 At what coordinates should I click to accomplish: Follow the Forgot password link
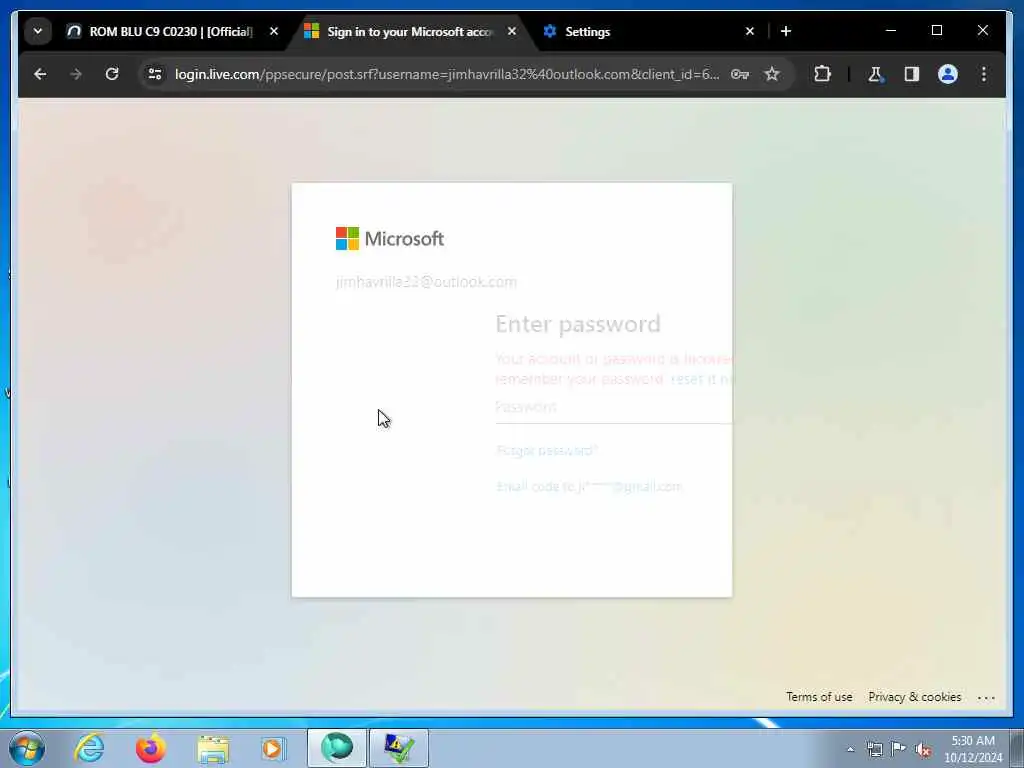(x=547, y=451)
